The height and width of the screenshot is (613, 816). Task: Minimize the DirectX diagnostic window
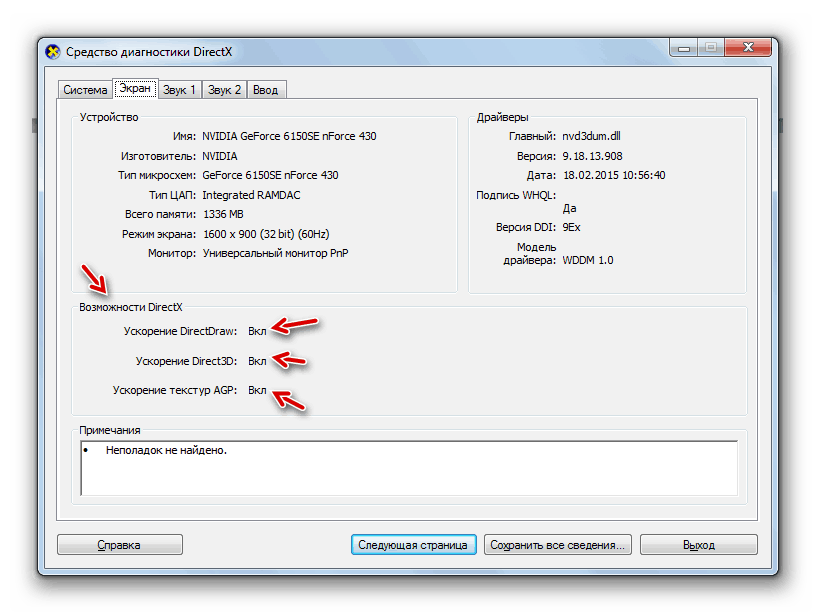(x=683, y=47)
